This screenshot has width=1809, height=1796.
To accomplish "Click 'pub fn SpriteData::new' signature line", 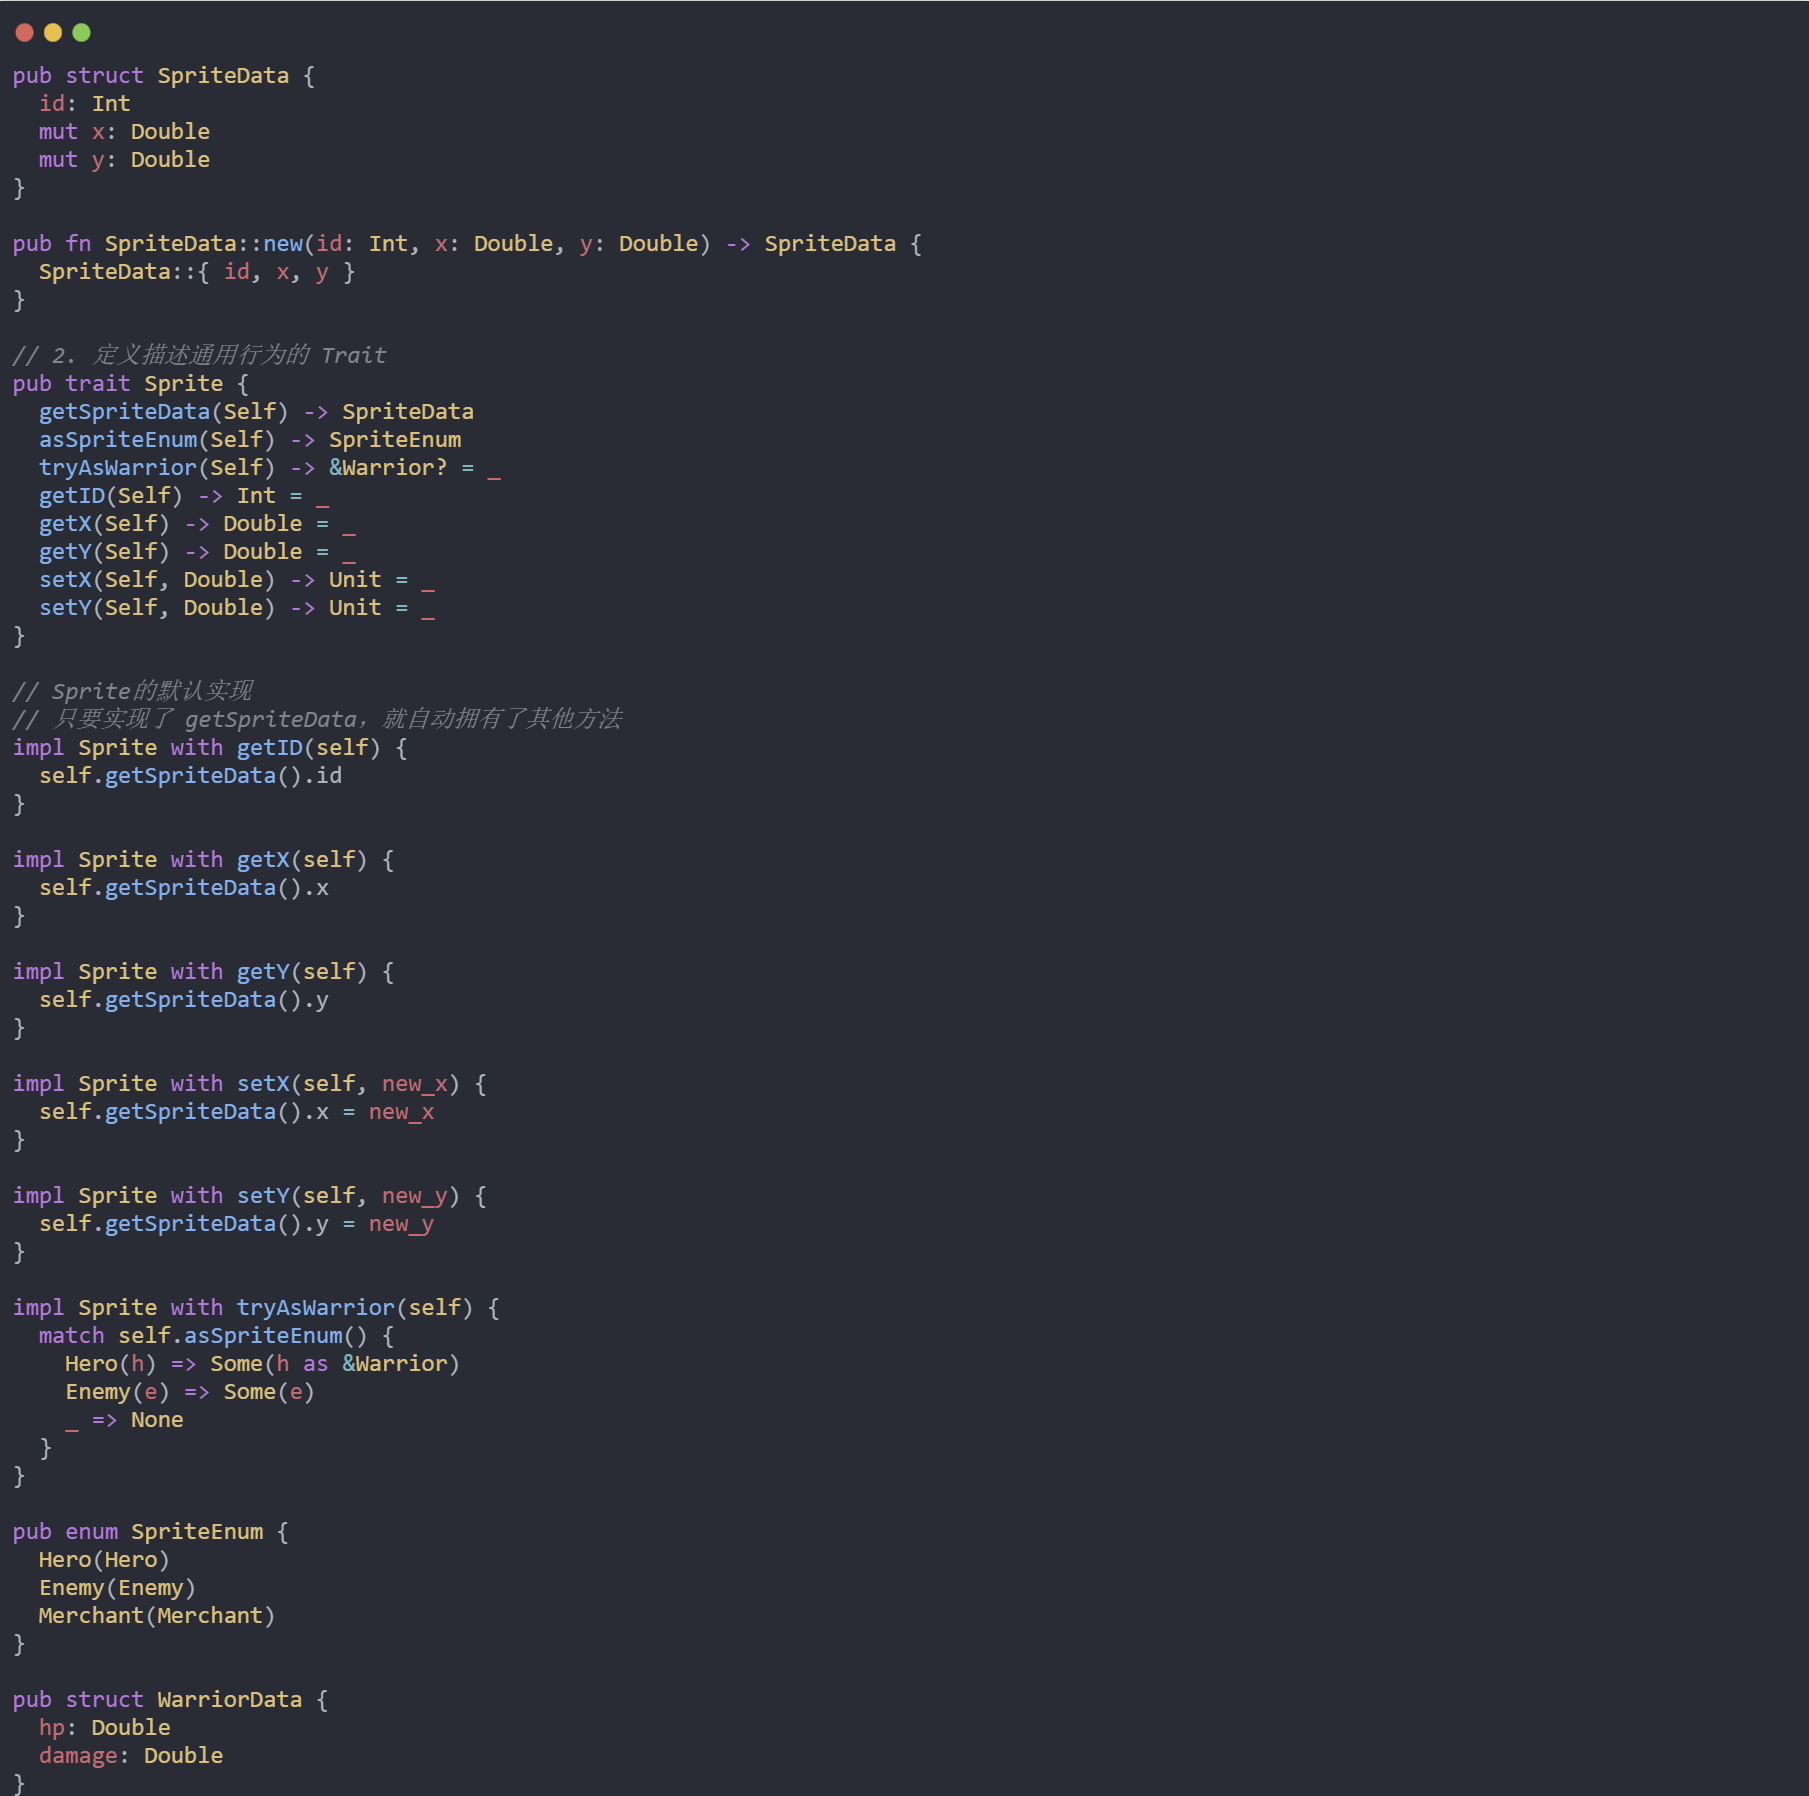I will pos(467,244).
